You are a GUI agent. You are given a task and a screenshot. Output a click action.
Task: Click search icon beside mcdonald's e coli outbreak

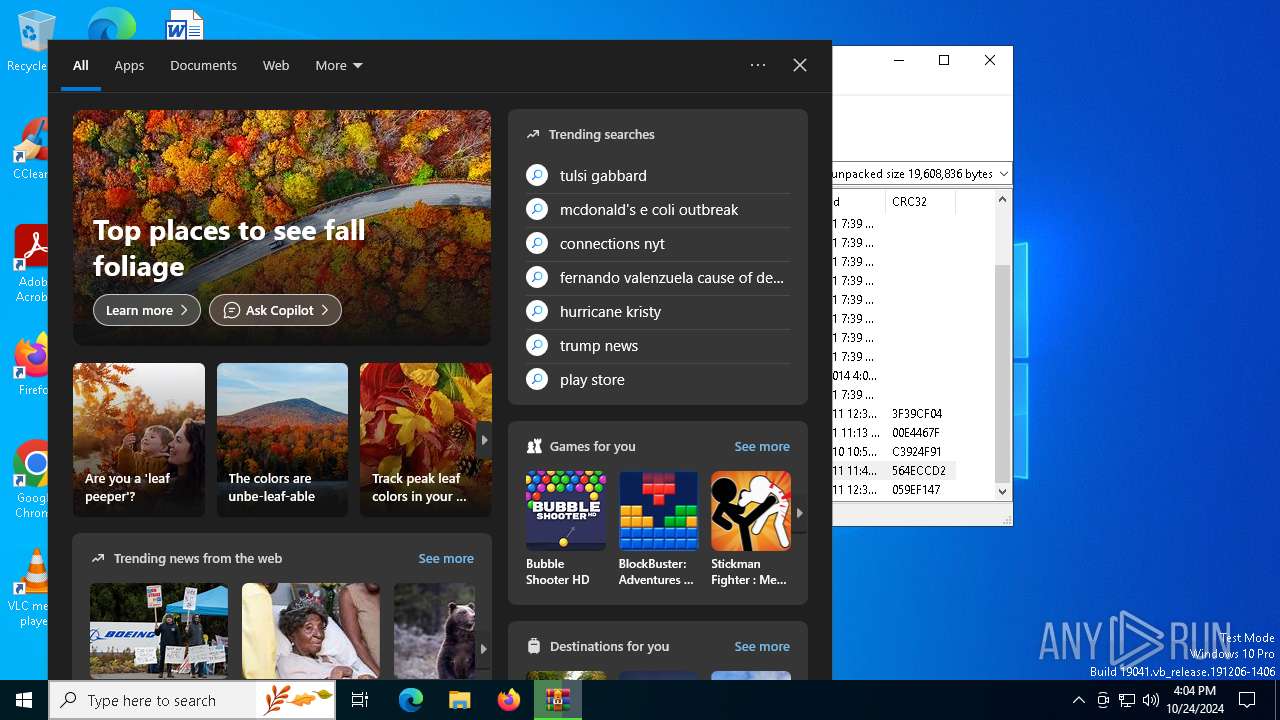[x=537, y=209]
